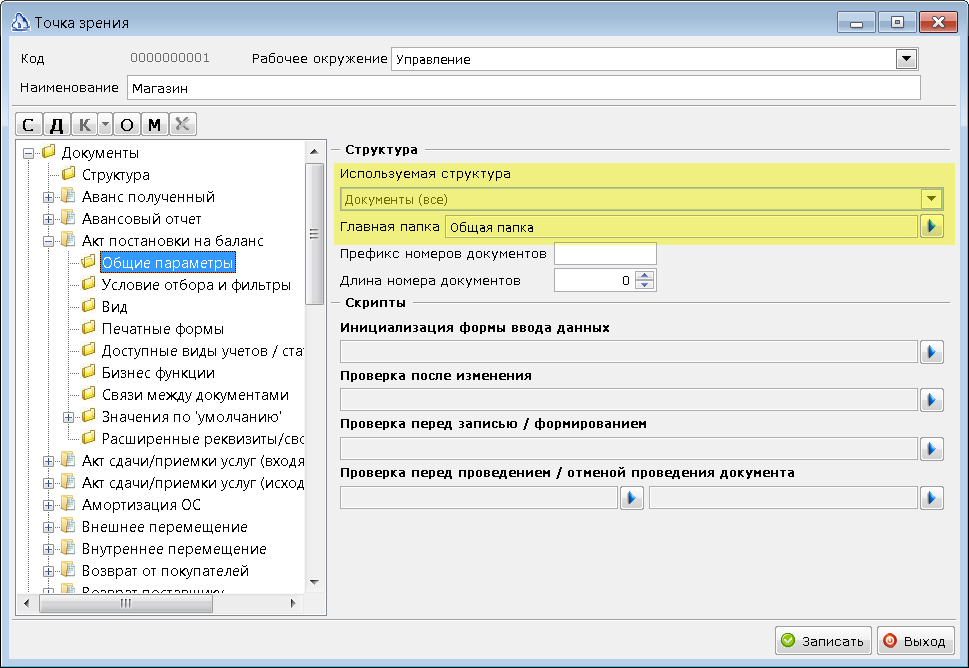Viewport: 969px width, 668px height.
Task: Click the tree horizontal scrollbar right arrow
Action: [x=293, y=603]
